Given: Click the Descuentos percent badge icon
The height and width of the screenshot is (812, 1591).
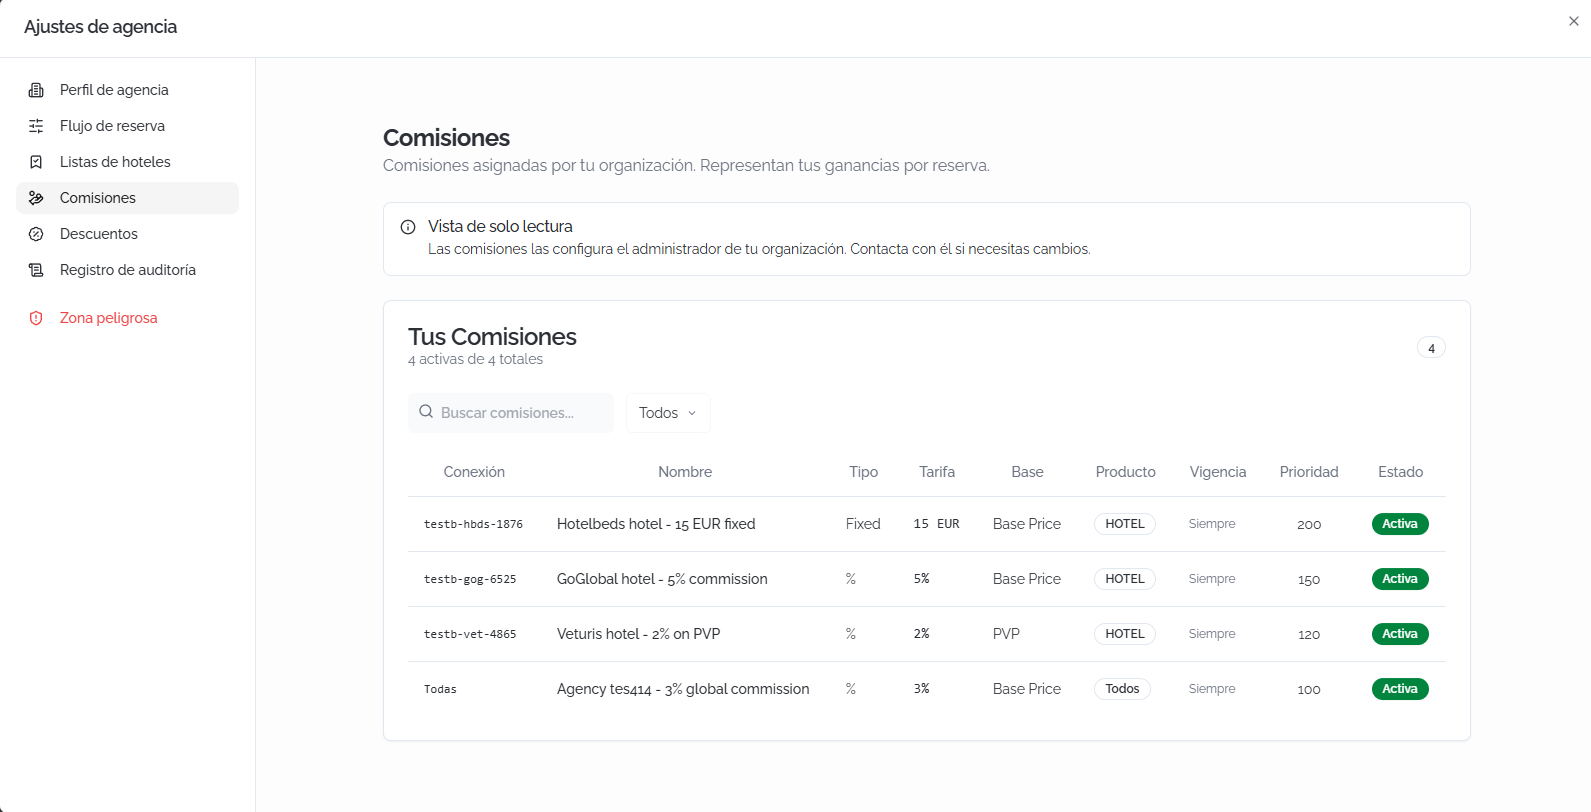Looking at the screenshot, I should (36, 234).
